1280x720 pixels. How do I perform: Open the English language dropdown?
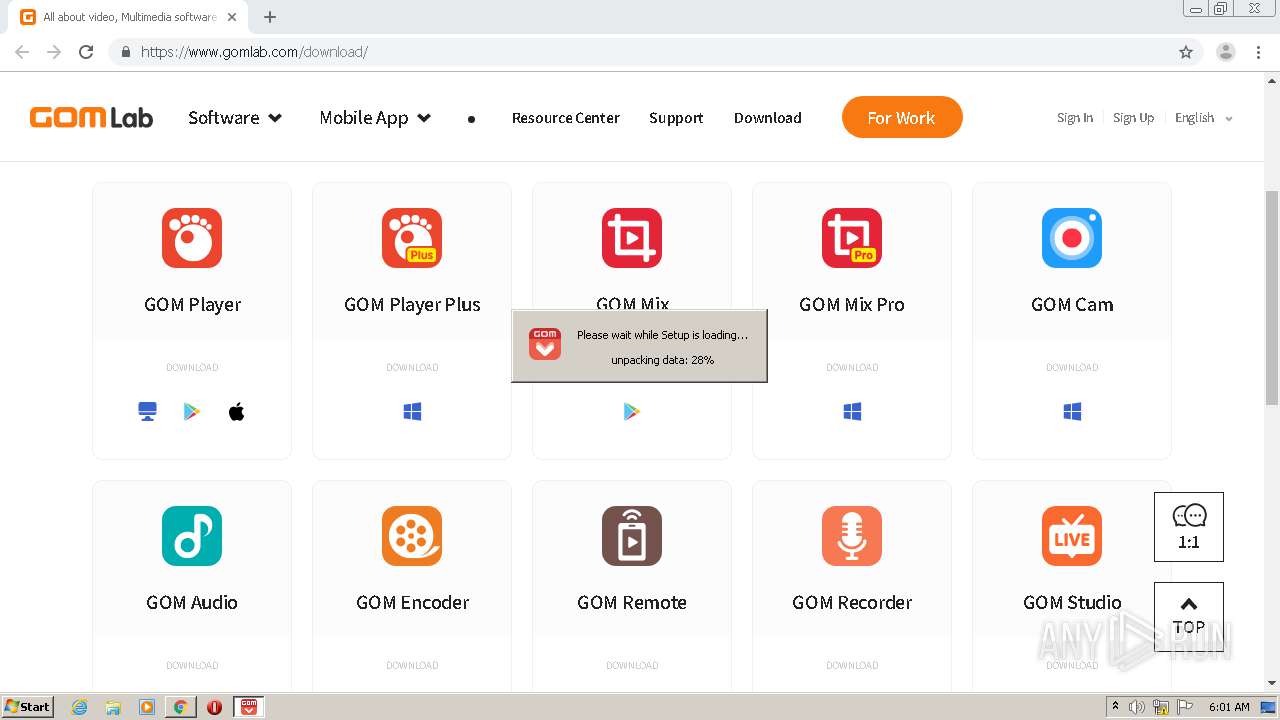[1204, 118]
